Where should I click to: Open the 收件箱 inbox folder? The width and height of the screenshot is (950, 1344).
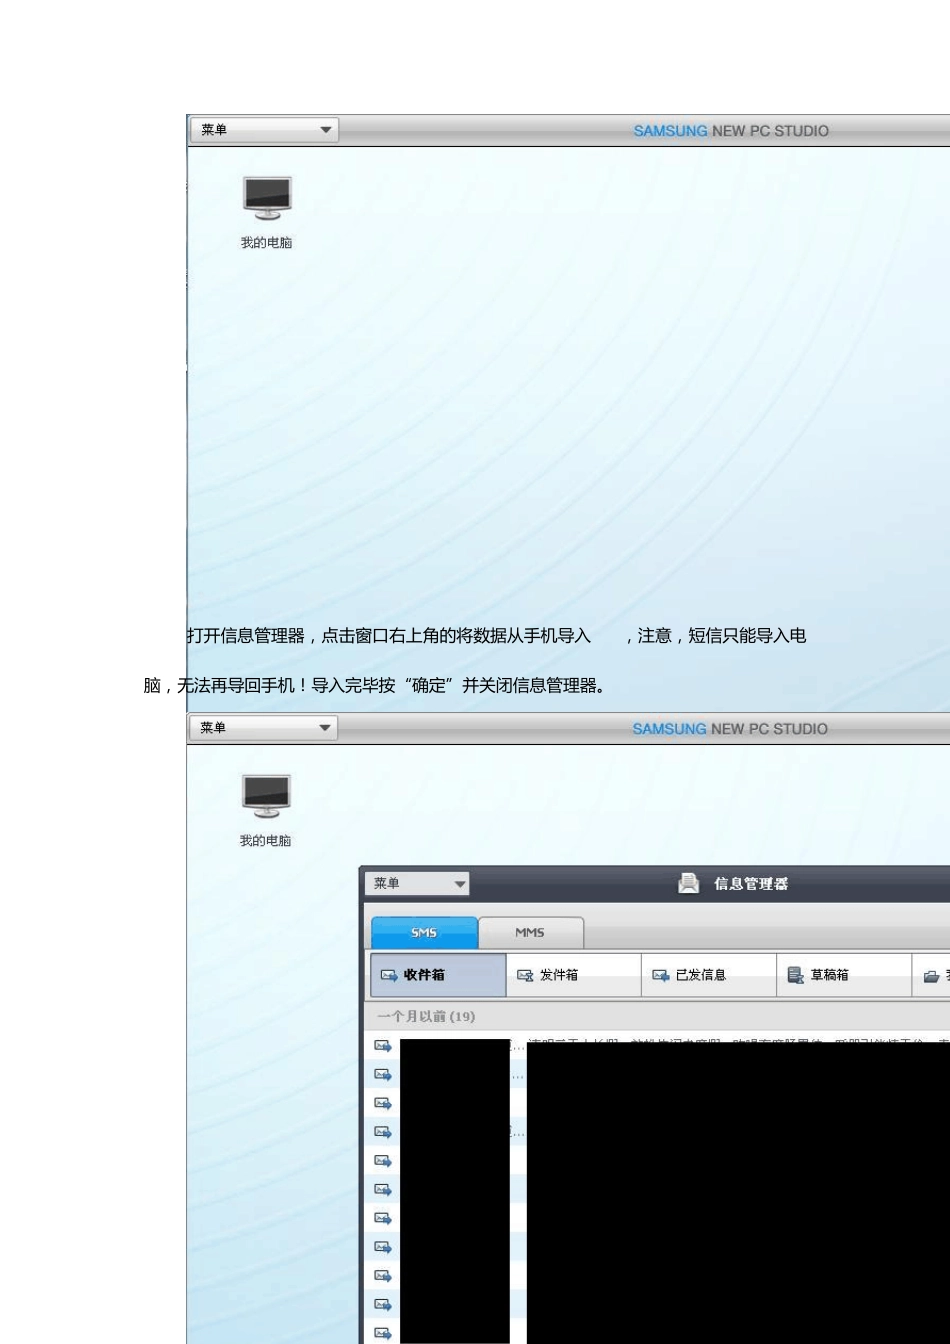(x=438, y=975)
